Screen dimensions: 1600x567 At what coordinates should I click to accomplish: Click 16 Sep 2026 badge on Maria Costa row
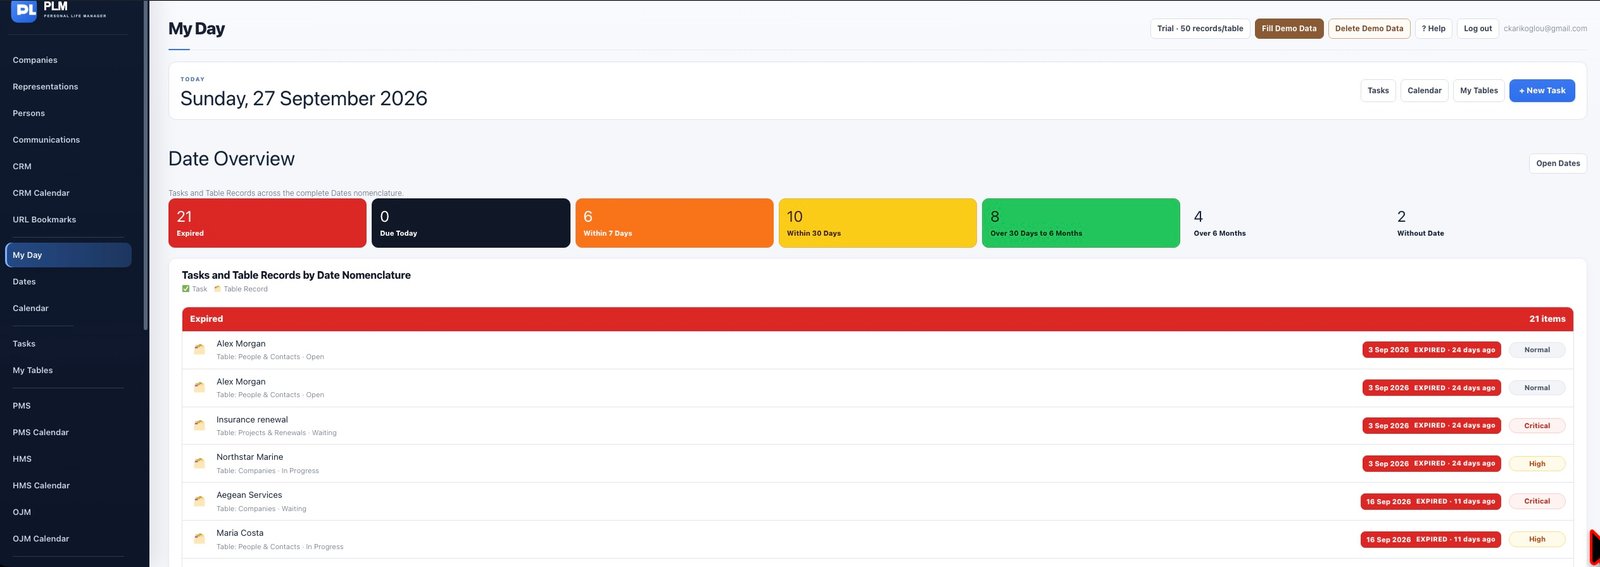(1430, 540)
